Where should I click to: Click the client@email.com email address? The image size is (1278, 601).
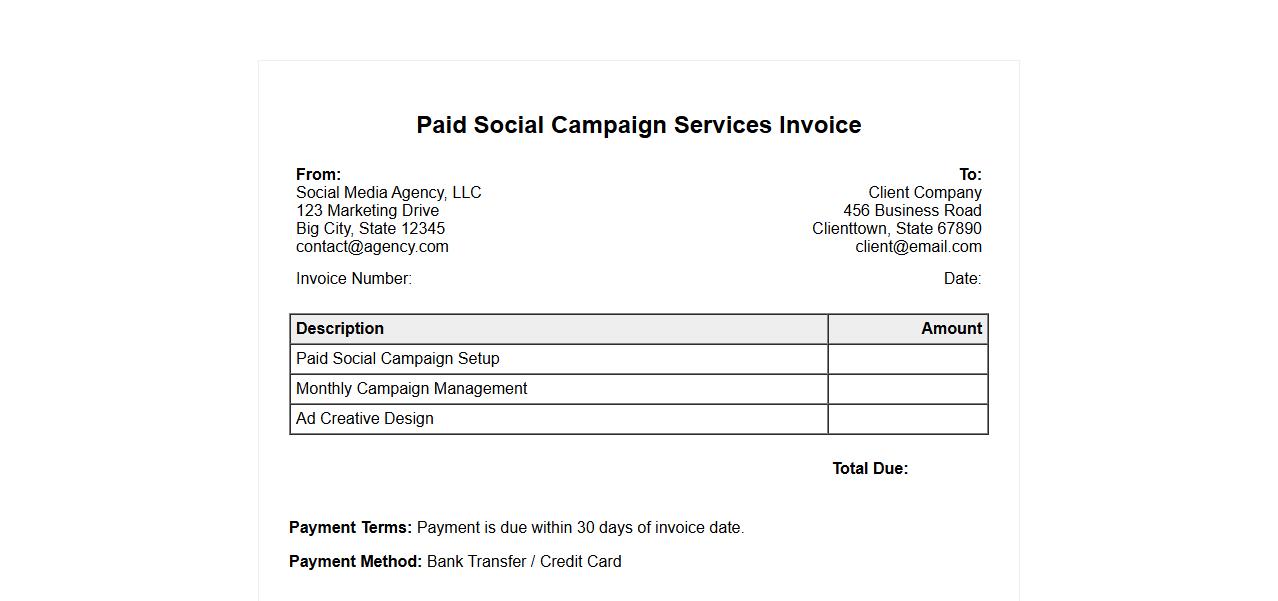point(918,247)
